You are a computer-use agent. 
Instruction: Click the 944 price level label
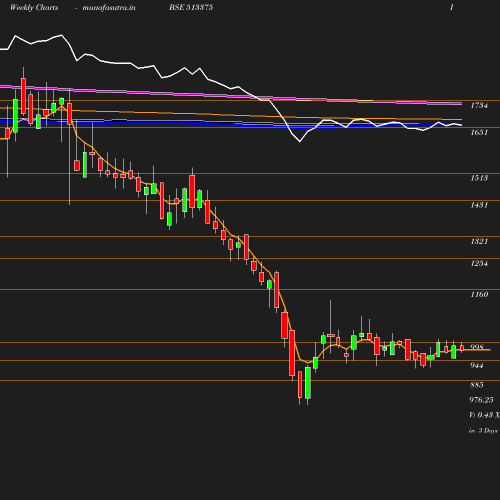pos(477,365)
